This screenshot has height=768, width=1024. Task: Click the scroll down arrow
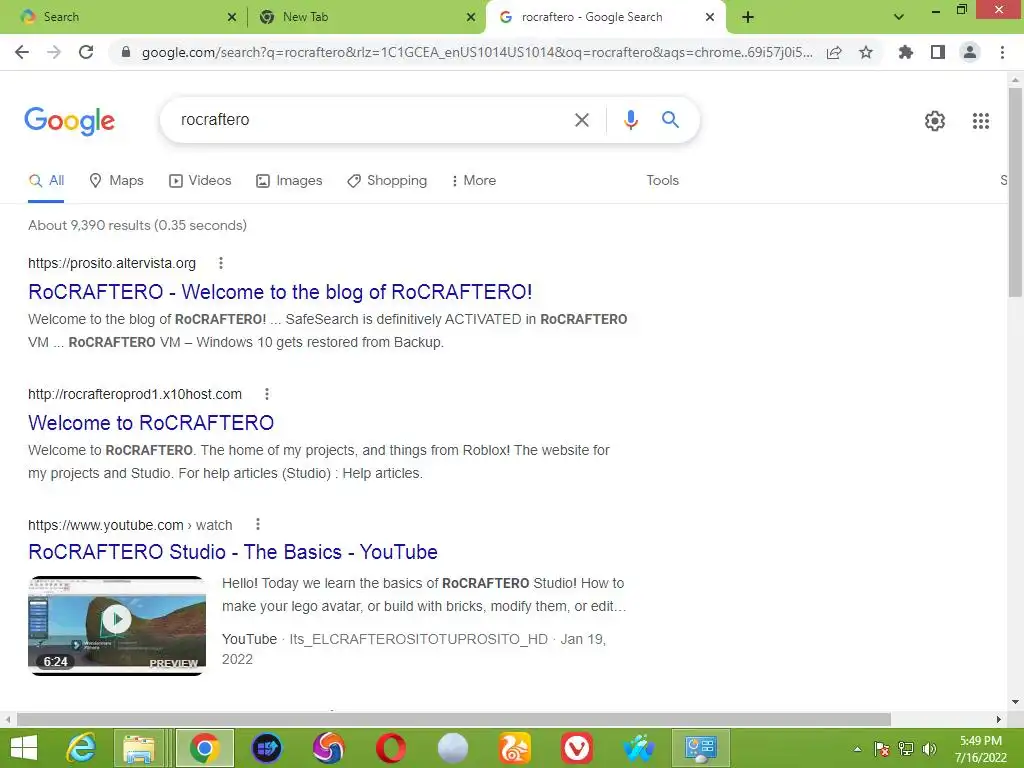pyautogui.click(x=1015, y=703)
